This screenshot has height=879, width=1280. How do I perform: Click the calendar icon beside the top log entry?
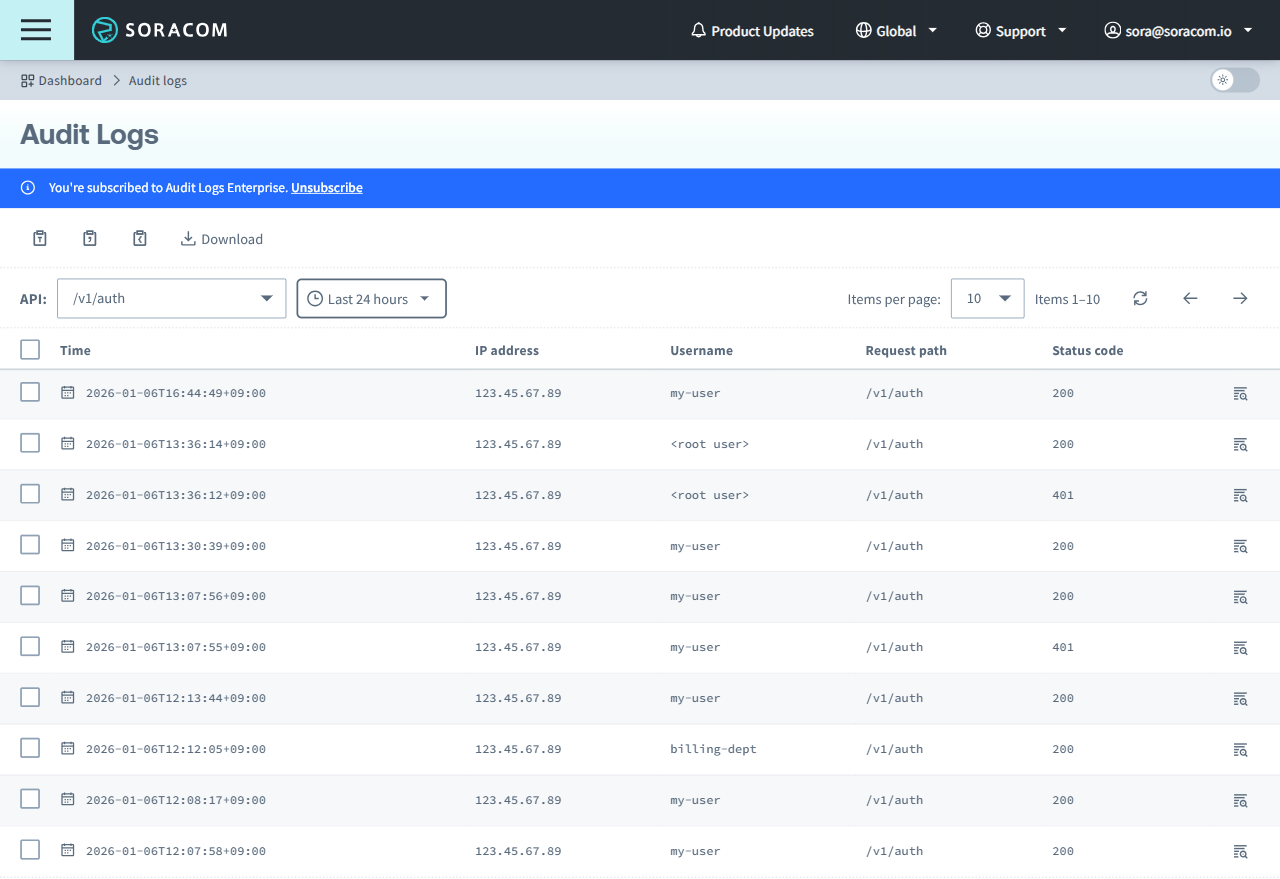pos(67,392)
